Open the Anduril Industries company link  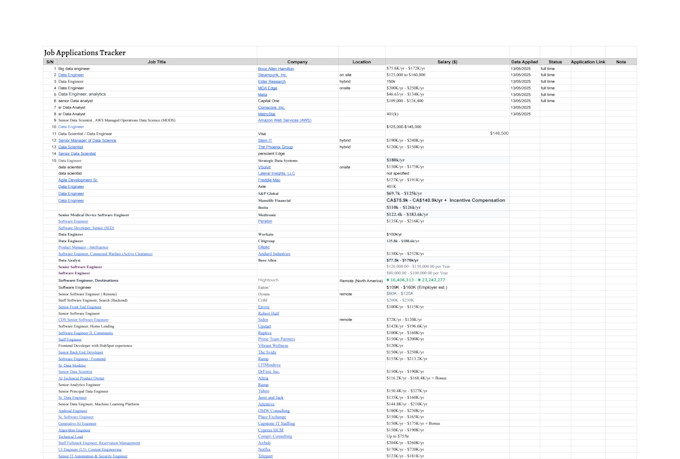click(x=274, y=253)
